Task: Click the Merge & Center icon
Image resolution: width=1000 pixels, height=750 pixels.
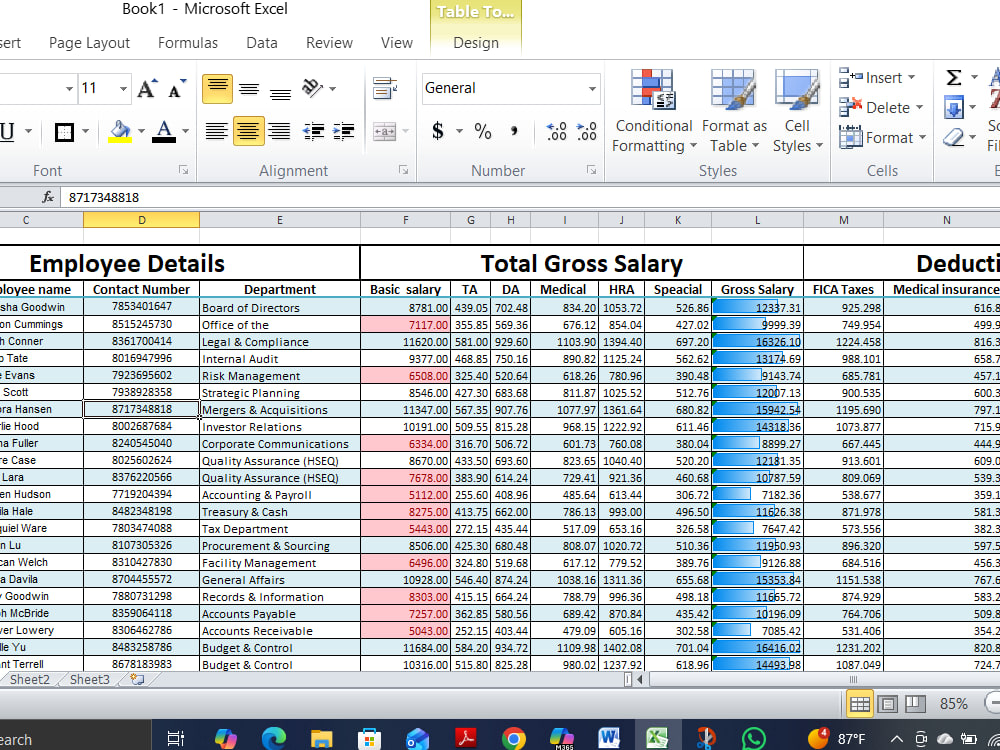Action: pos(385,131)
